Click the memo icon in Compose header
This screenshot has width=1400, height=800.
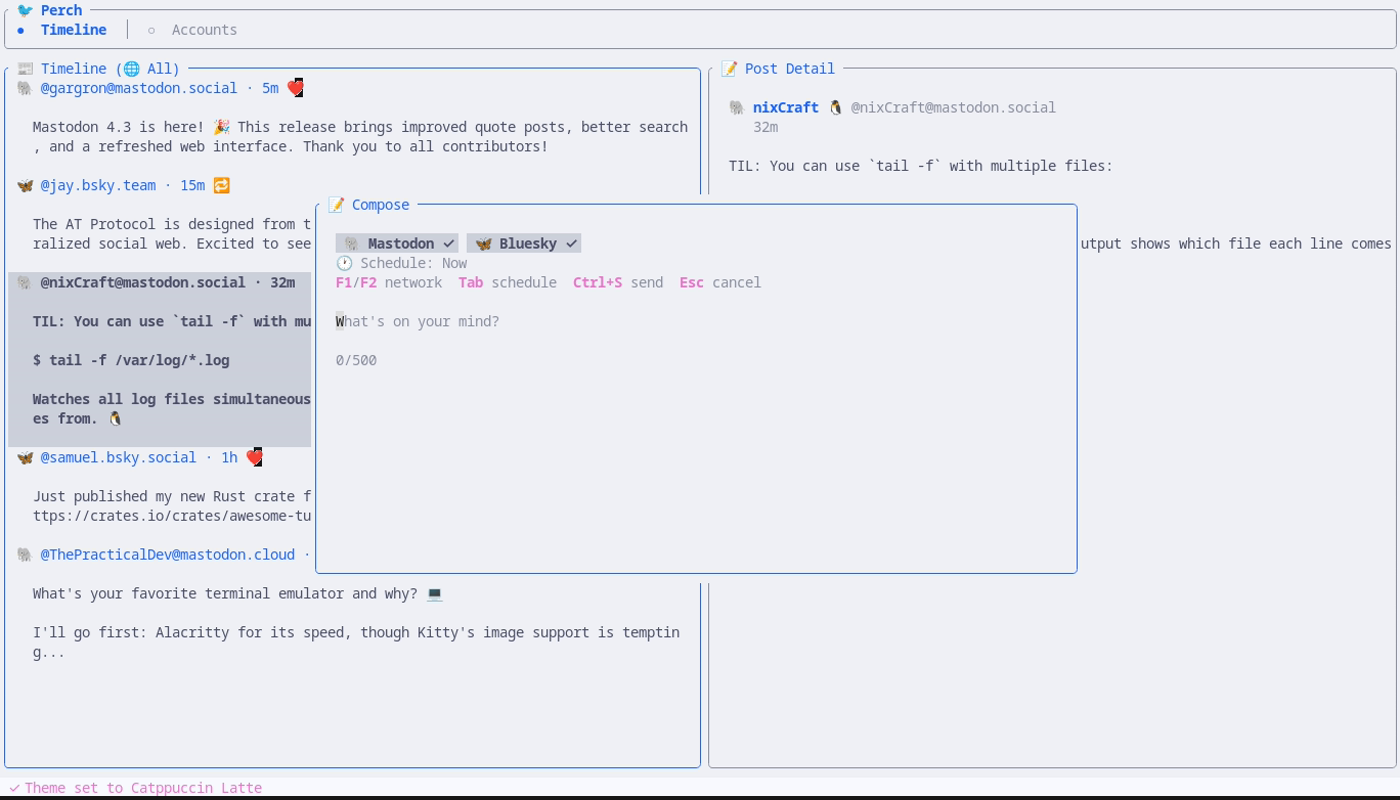click(x=336, y=205)
